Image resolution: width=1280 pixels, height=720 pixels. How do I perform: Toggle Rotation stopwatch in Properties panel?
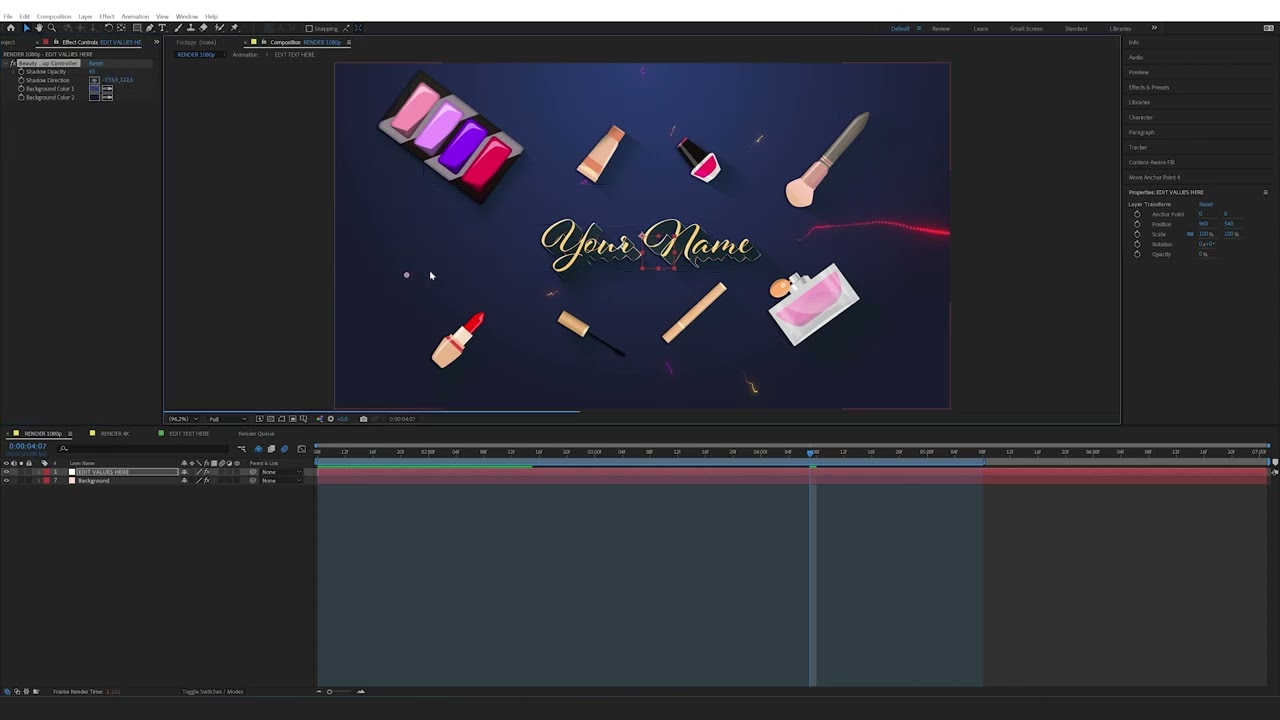point(1136,244)
